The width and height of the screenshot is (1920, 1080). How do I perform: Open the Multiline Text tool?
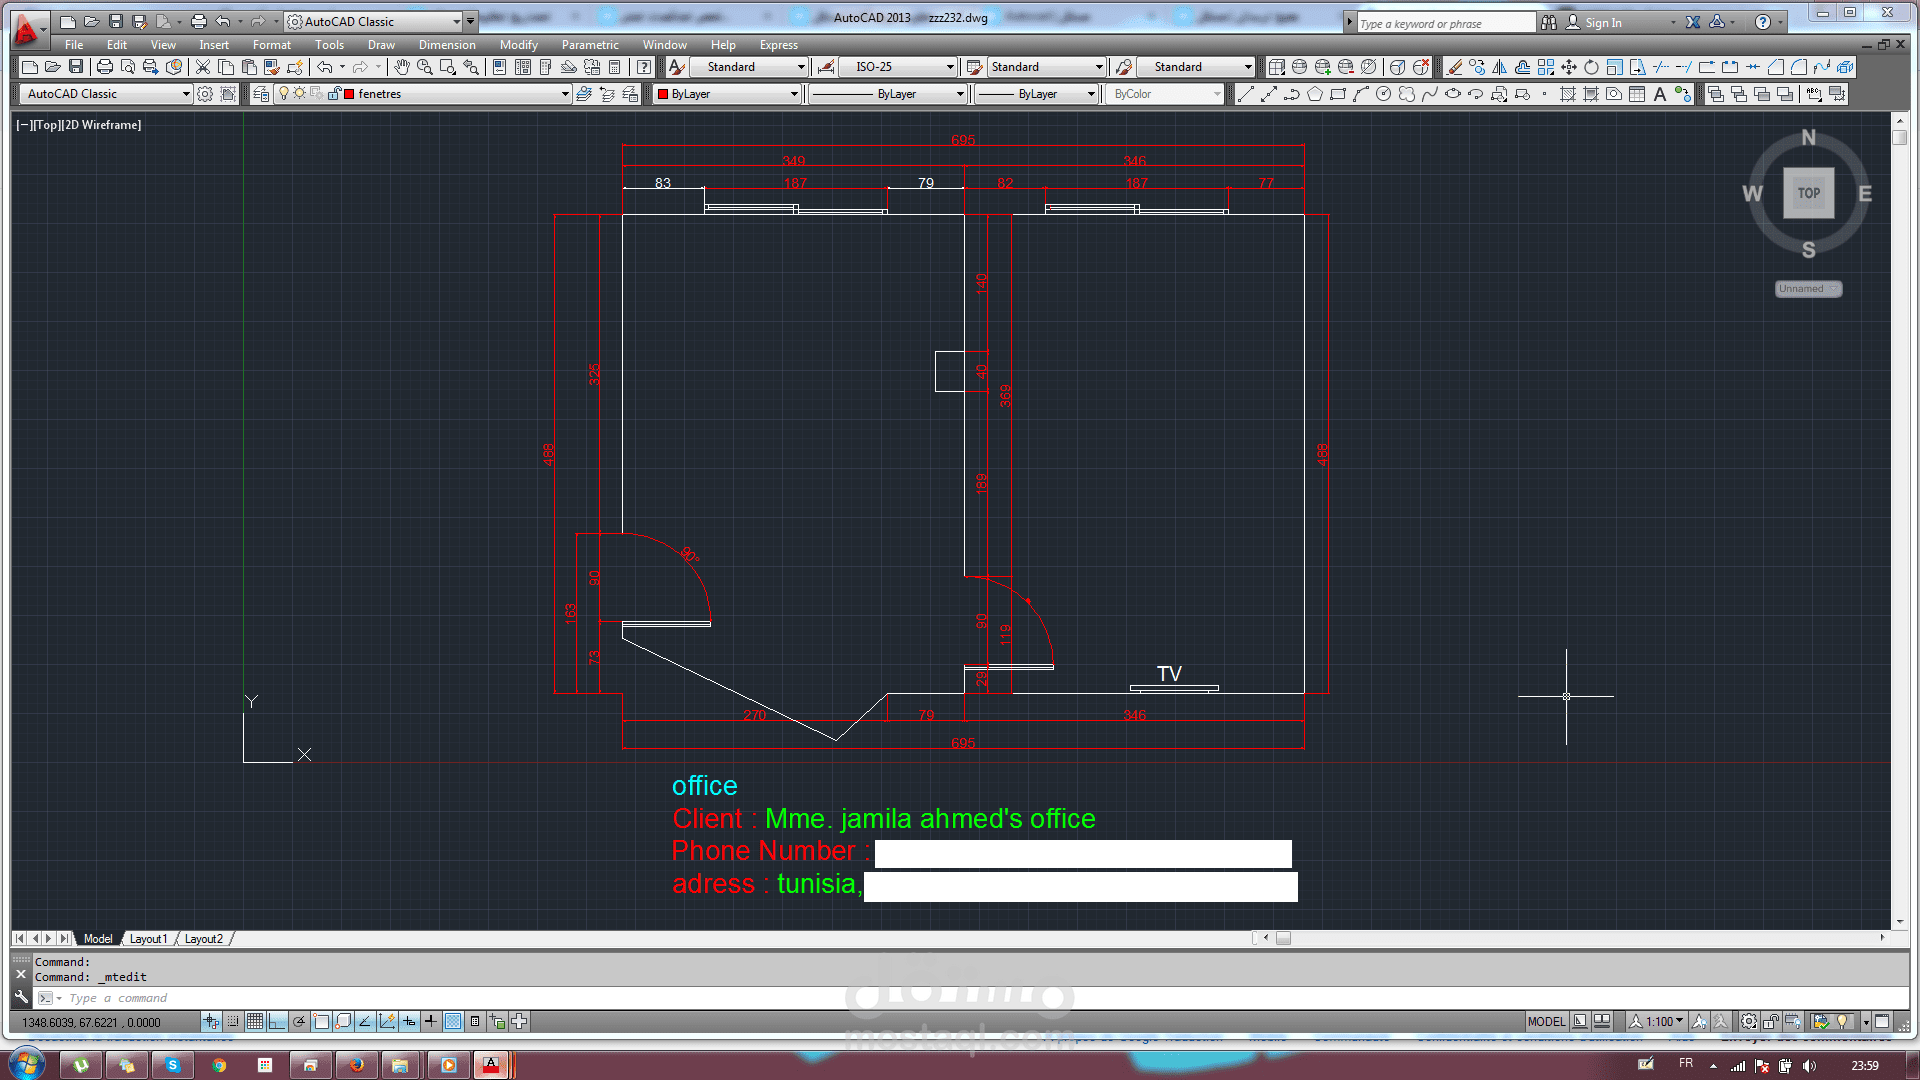click(x=1660, y=94)
